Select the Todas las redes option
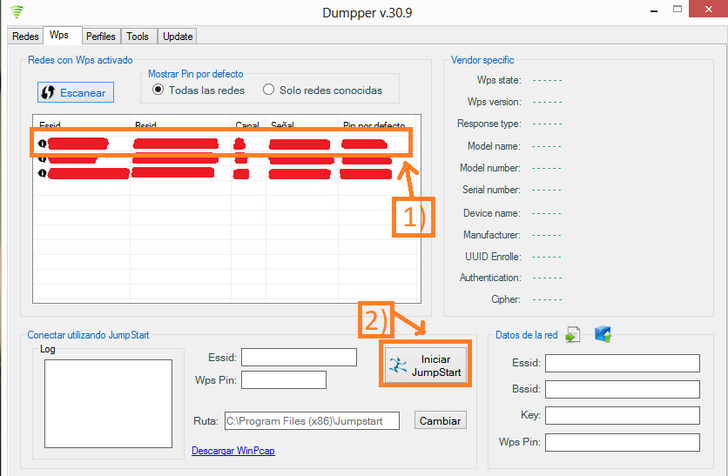728x476 pixels. tap(158, 90)
